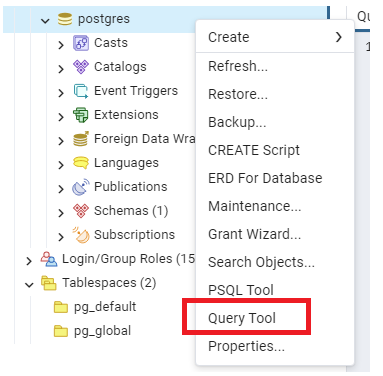Choose Refresh... from context menu
The width and height of the screenshot is (383, 376).
pos(275,66)
